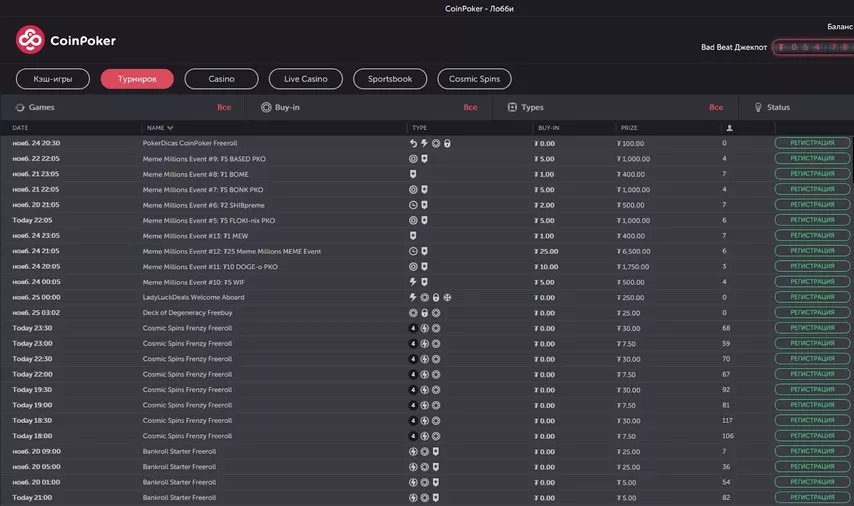Sort by the TYPE column header
Screen dimensions: 854x506
(x=419, y=128)
